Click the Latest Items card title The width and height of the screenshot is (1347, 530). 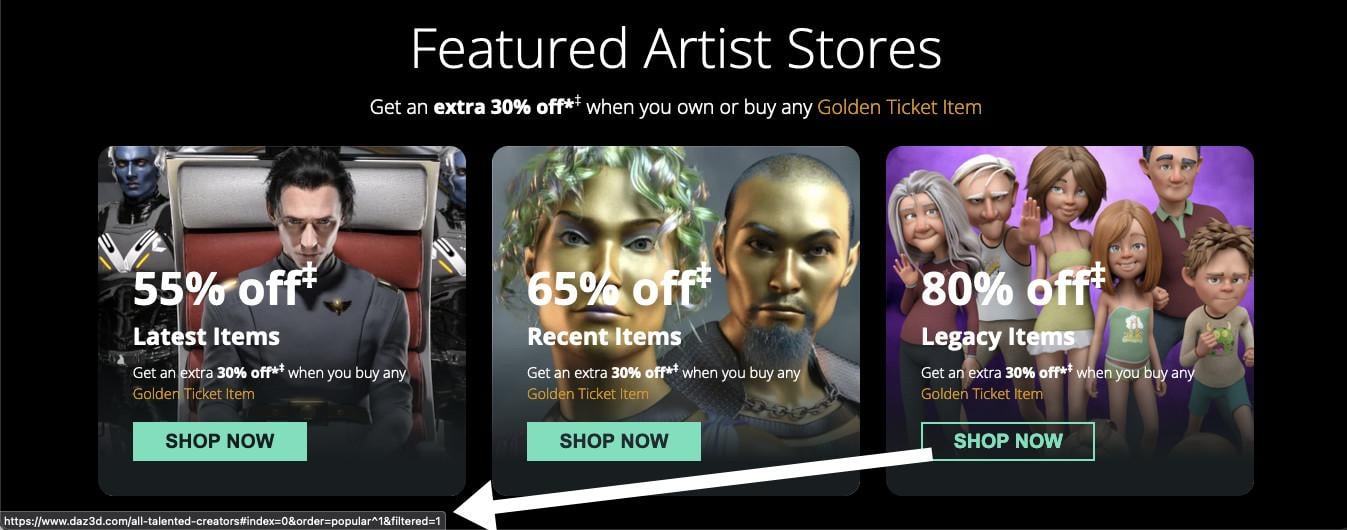pyautogui.click(x=206, y=336)
